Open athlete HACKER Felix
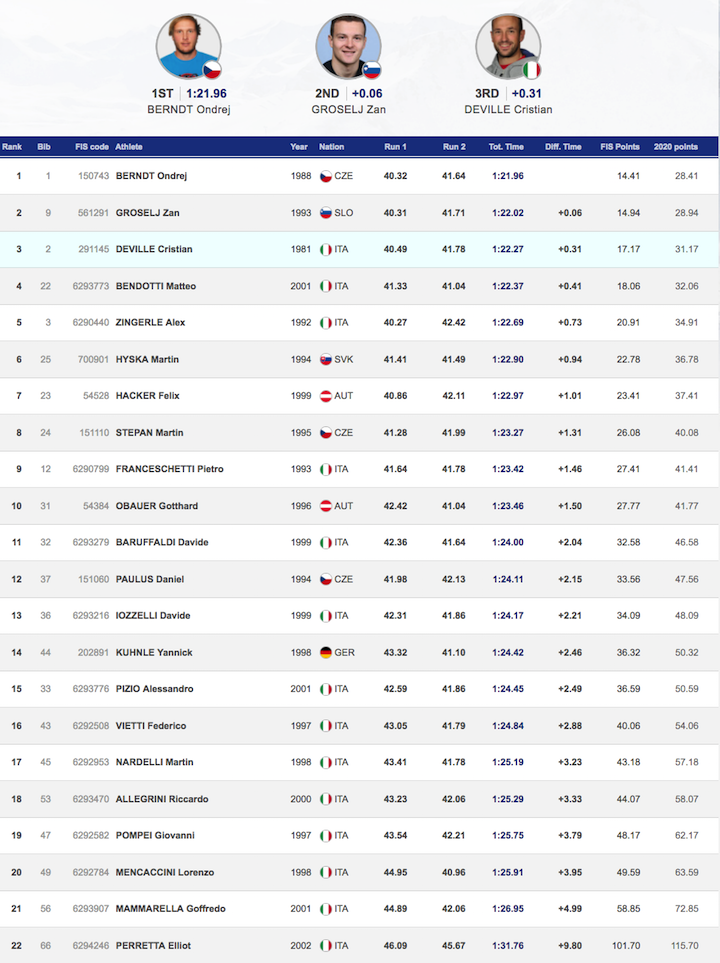 coord(147,396)
